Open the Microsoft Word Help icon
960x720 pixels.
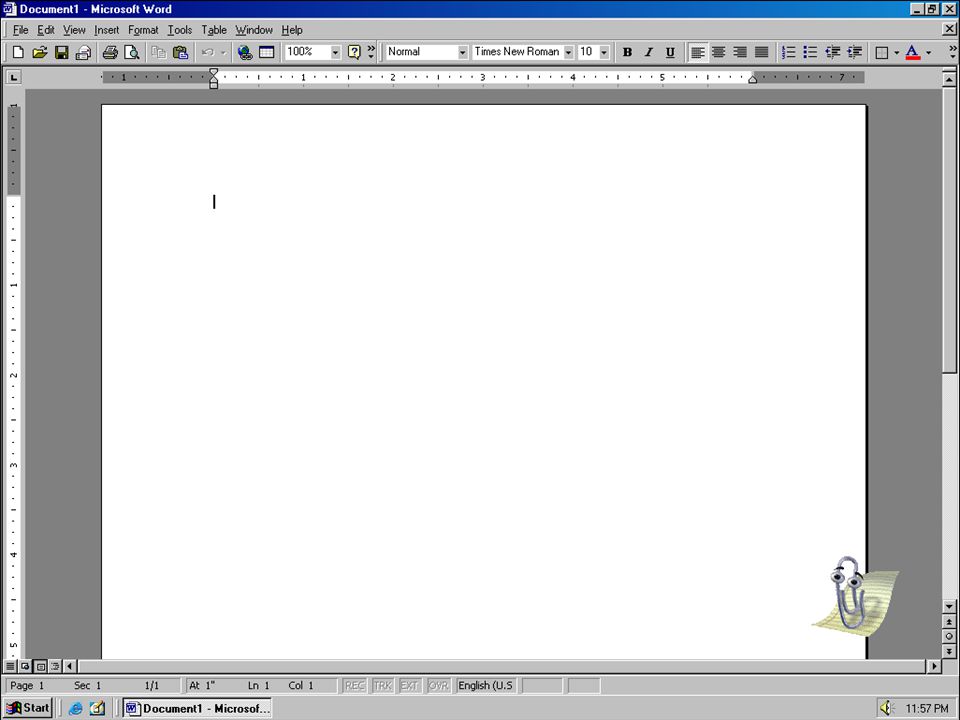pos(354,52)
